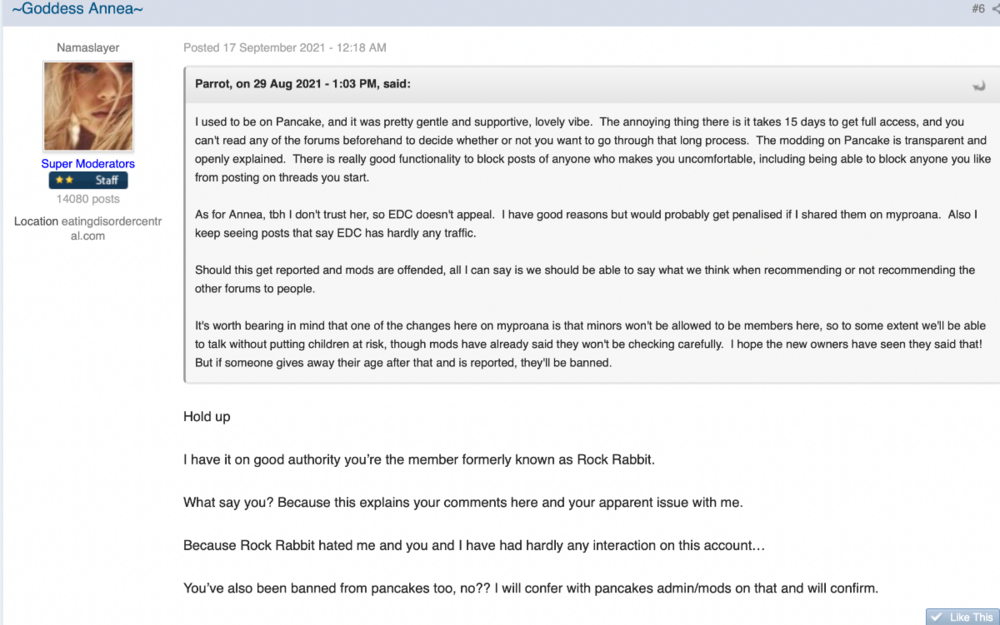
Task: Open the #6 post permalink
Action: 978,9
